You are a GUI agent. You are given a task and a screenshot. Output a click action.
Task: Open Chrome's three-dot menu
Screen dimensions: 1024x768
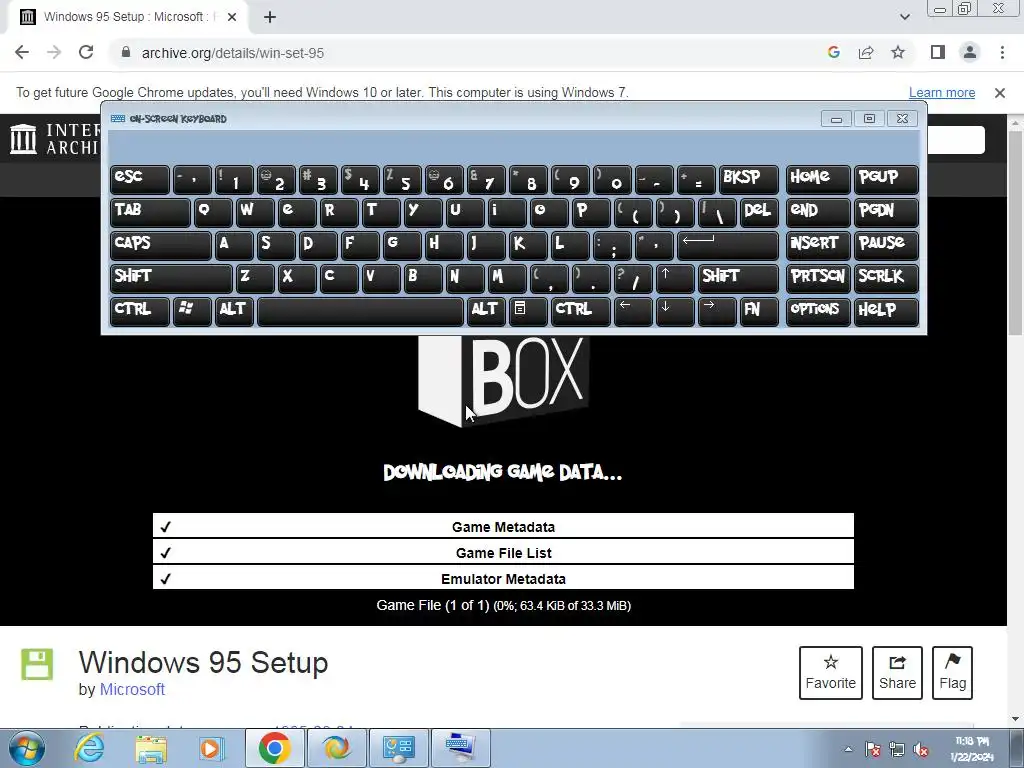[1002, 52]
